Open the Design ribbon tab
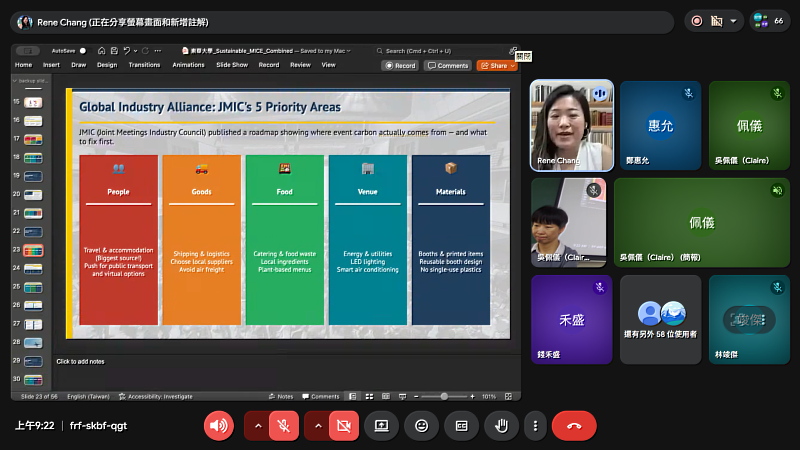The image size is (800, 450). (107, 65)
